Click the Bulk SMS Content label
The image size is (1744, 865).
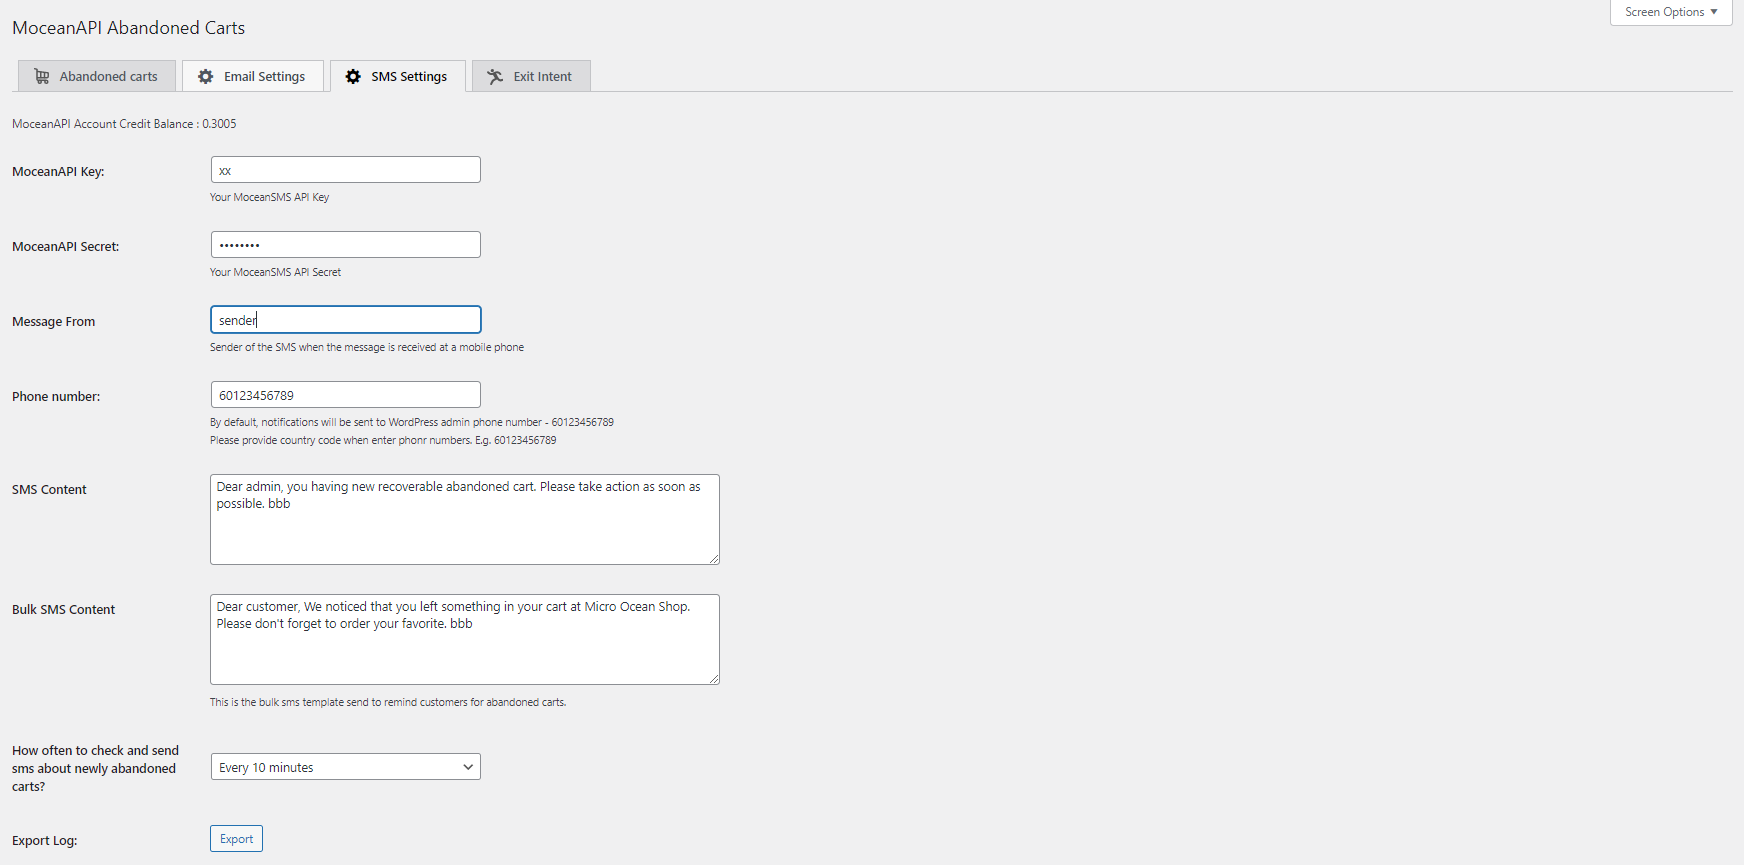coord(63,610)
